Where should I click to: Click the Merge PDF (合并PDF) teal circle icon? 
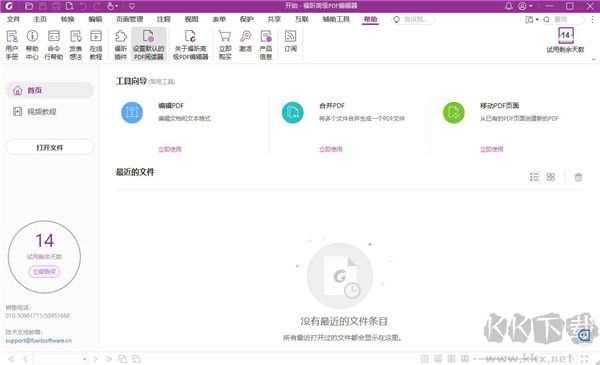(293, 112)
